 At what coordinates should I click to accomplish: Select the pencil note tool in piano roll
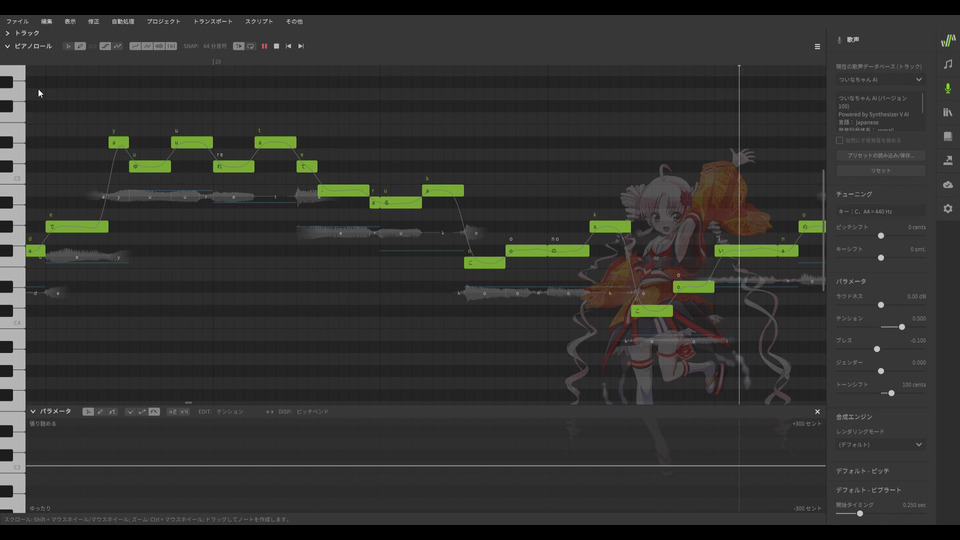80,46
